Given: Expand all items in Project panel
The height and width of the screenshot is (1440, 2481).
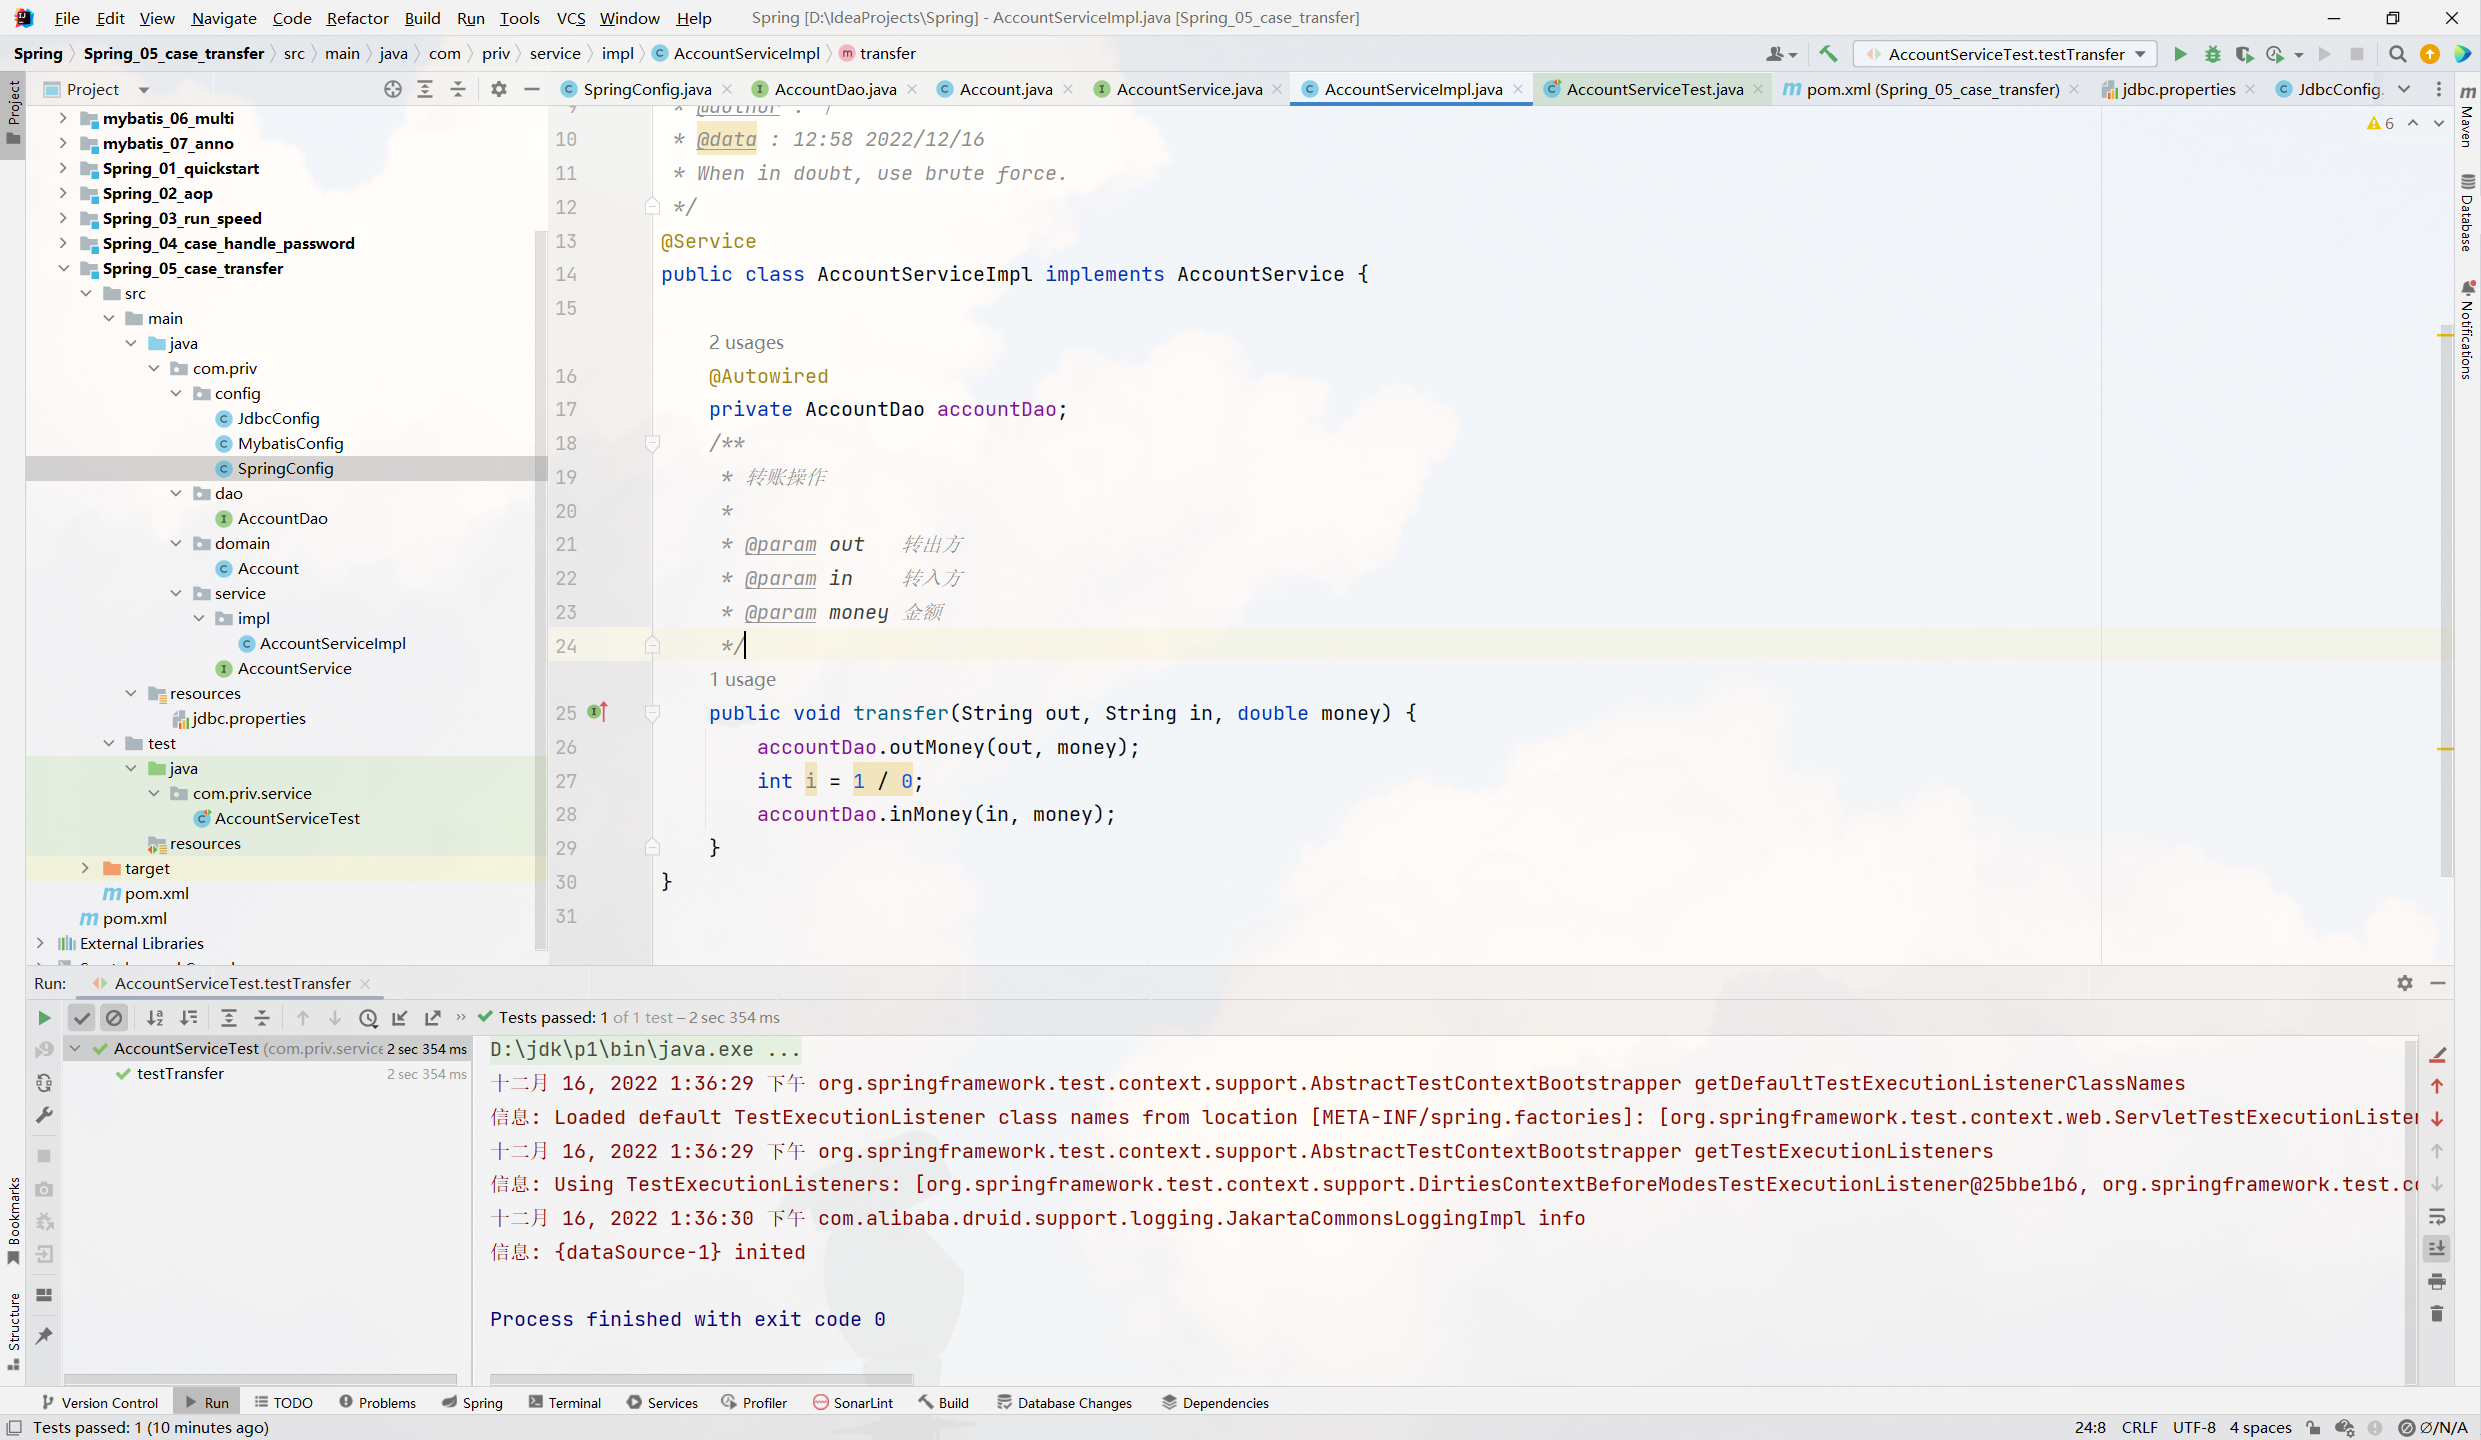Looking at the screenshot, I should coord(425,89).
